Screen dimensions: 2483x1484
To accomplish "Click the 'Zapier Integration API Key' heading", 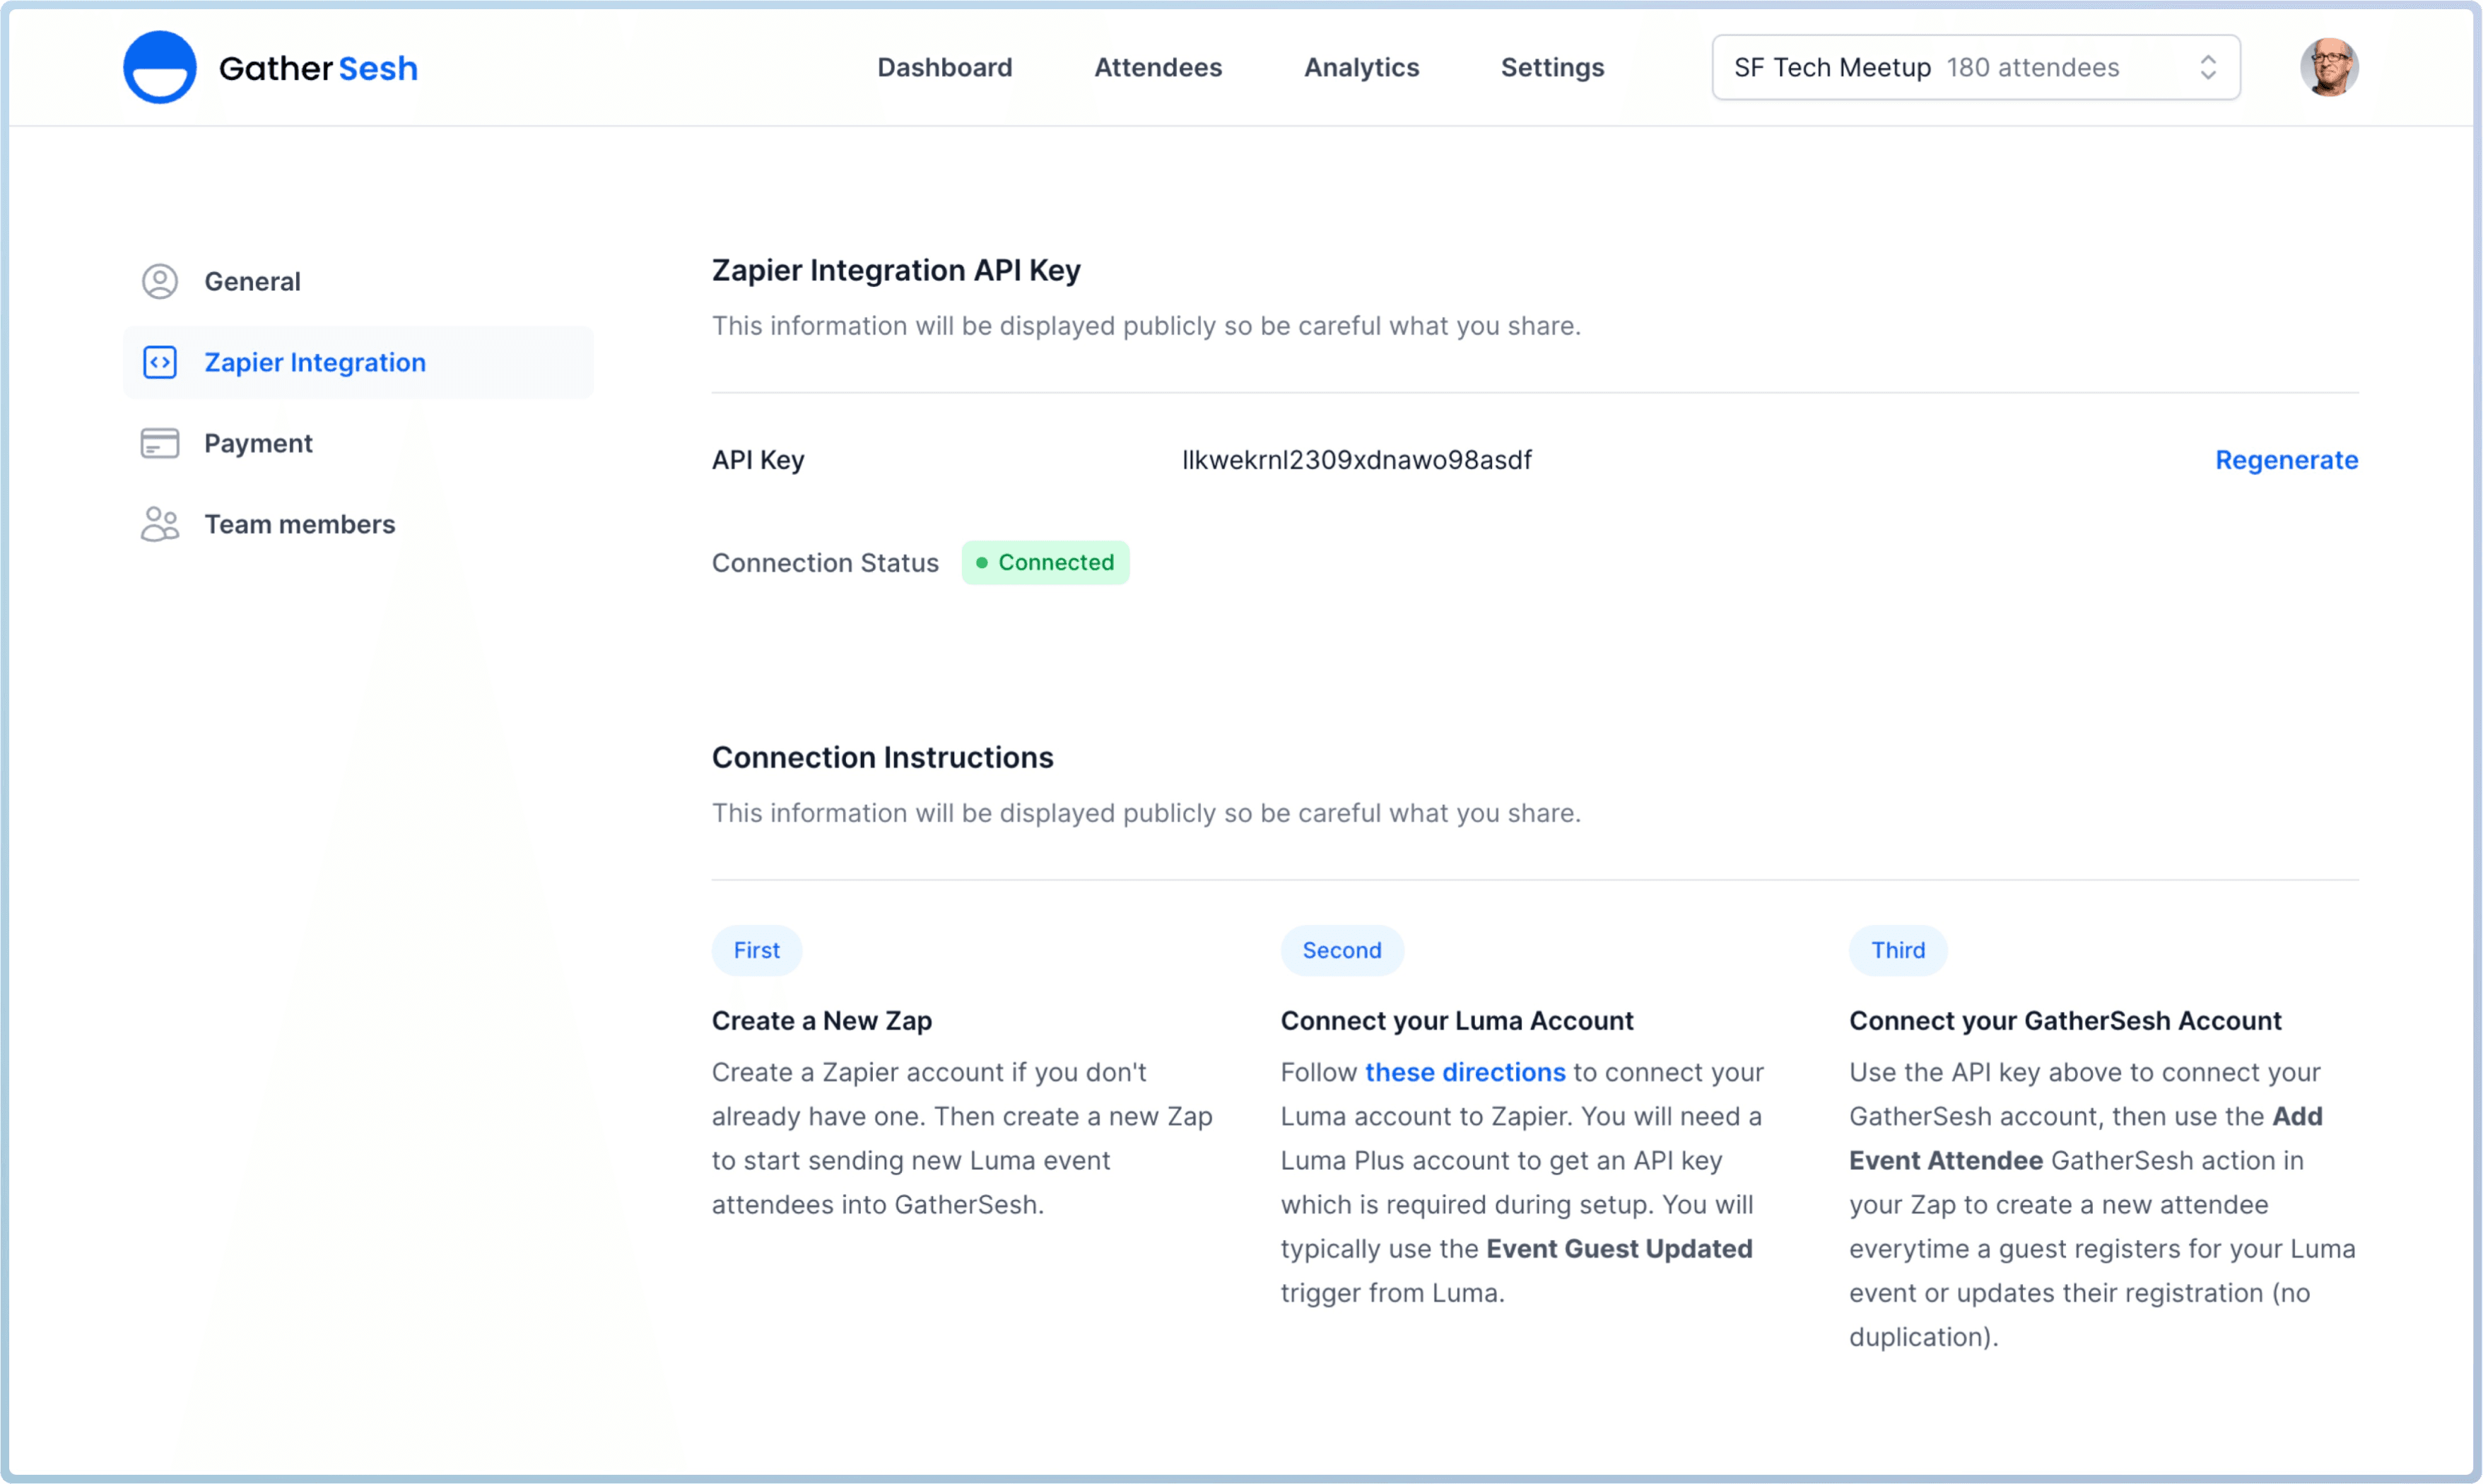I will coord(896,270).
